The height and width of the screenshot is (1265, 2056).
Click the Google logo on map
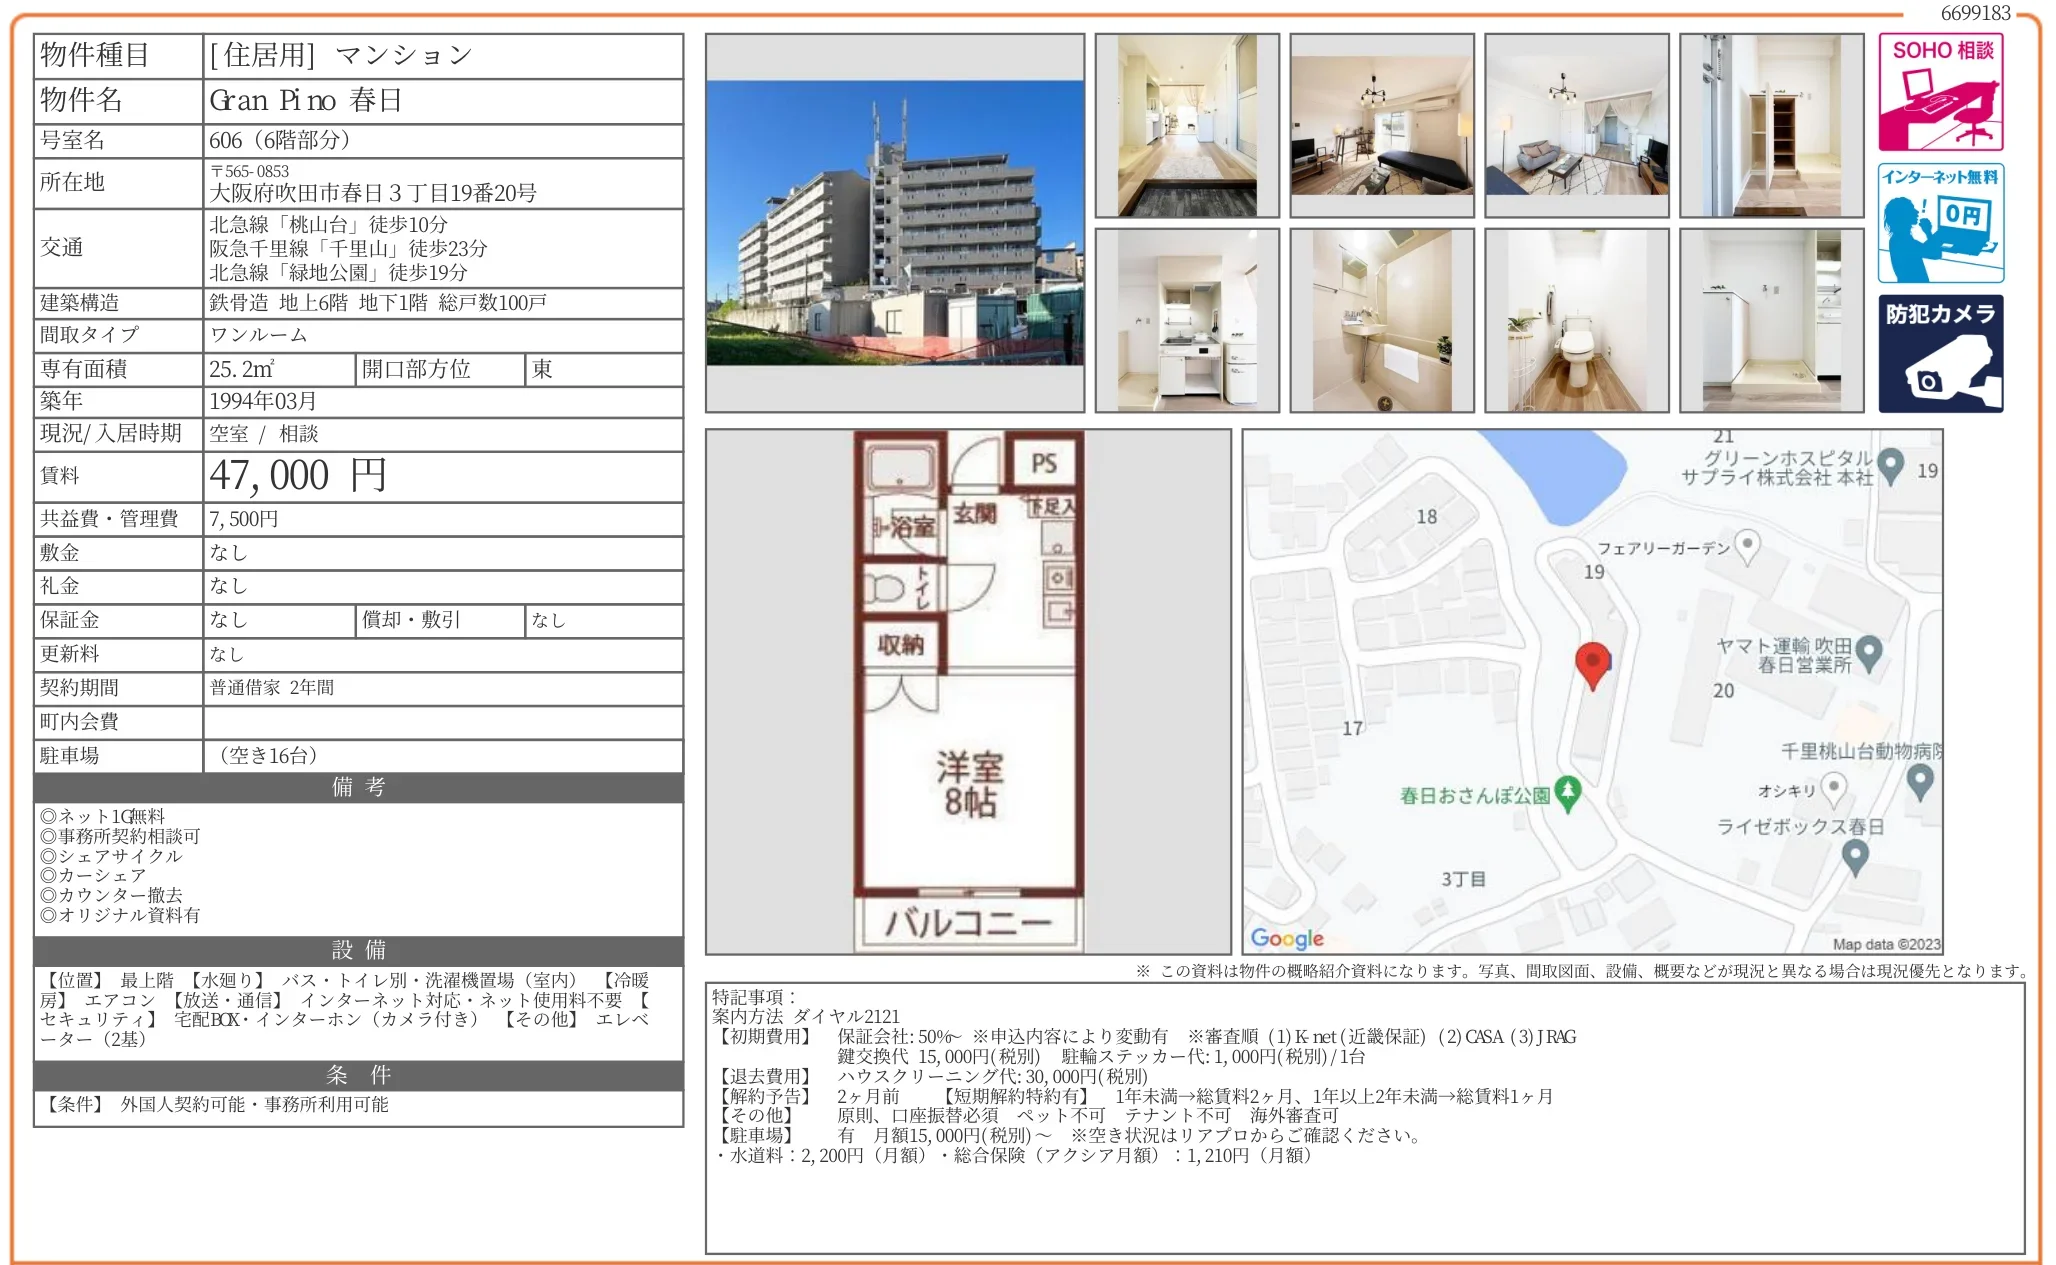point(1286,937)
